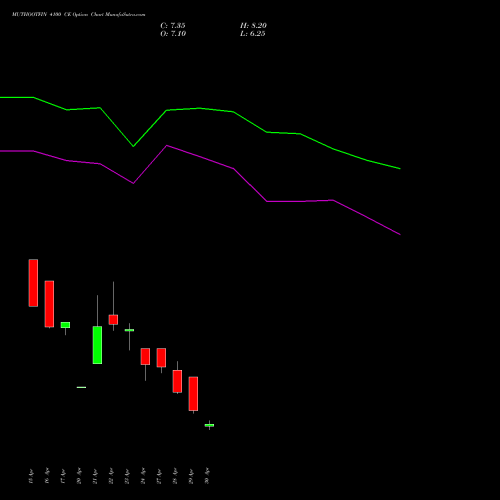Screen dimensions: 500x500
Task: Click the 28 Apr red candlestick
Action: [x=177, y=381]
